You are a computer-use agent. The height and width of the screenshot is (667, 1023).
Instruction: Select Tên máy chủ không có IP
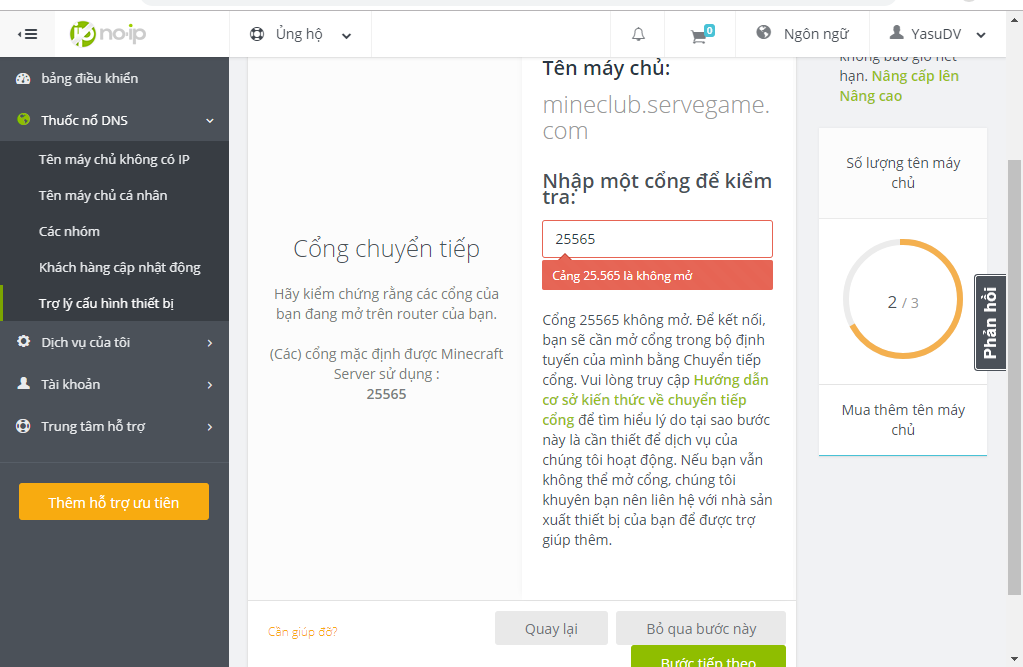coord(114,159)
